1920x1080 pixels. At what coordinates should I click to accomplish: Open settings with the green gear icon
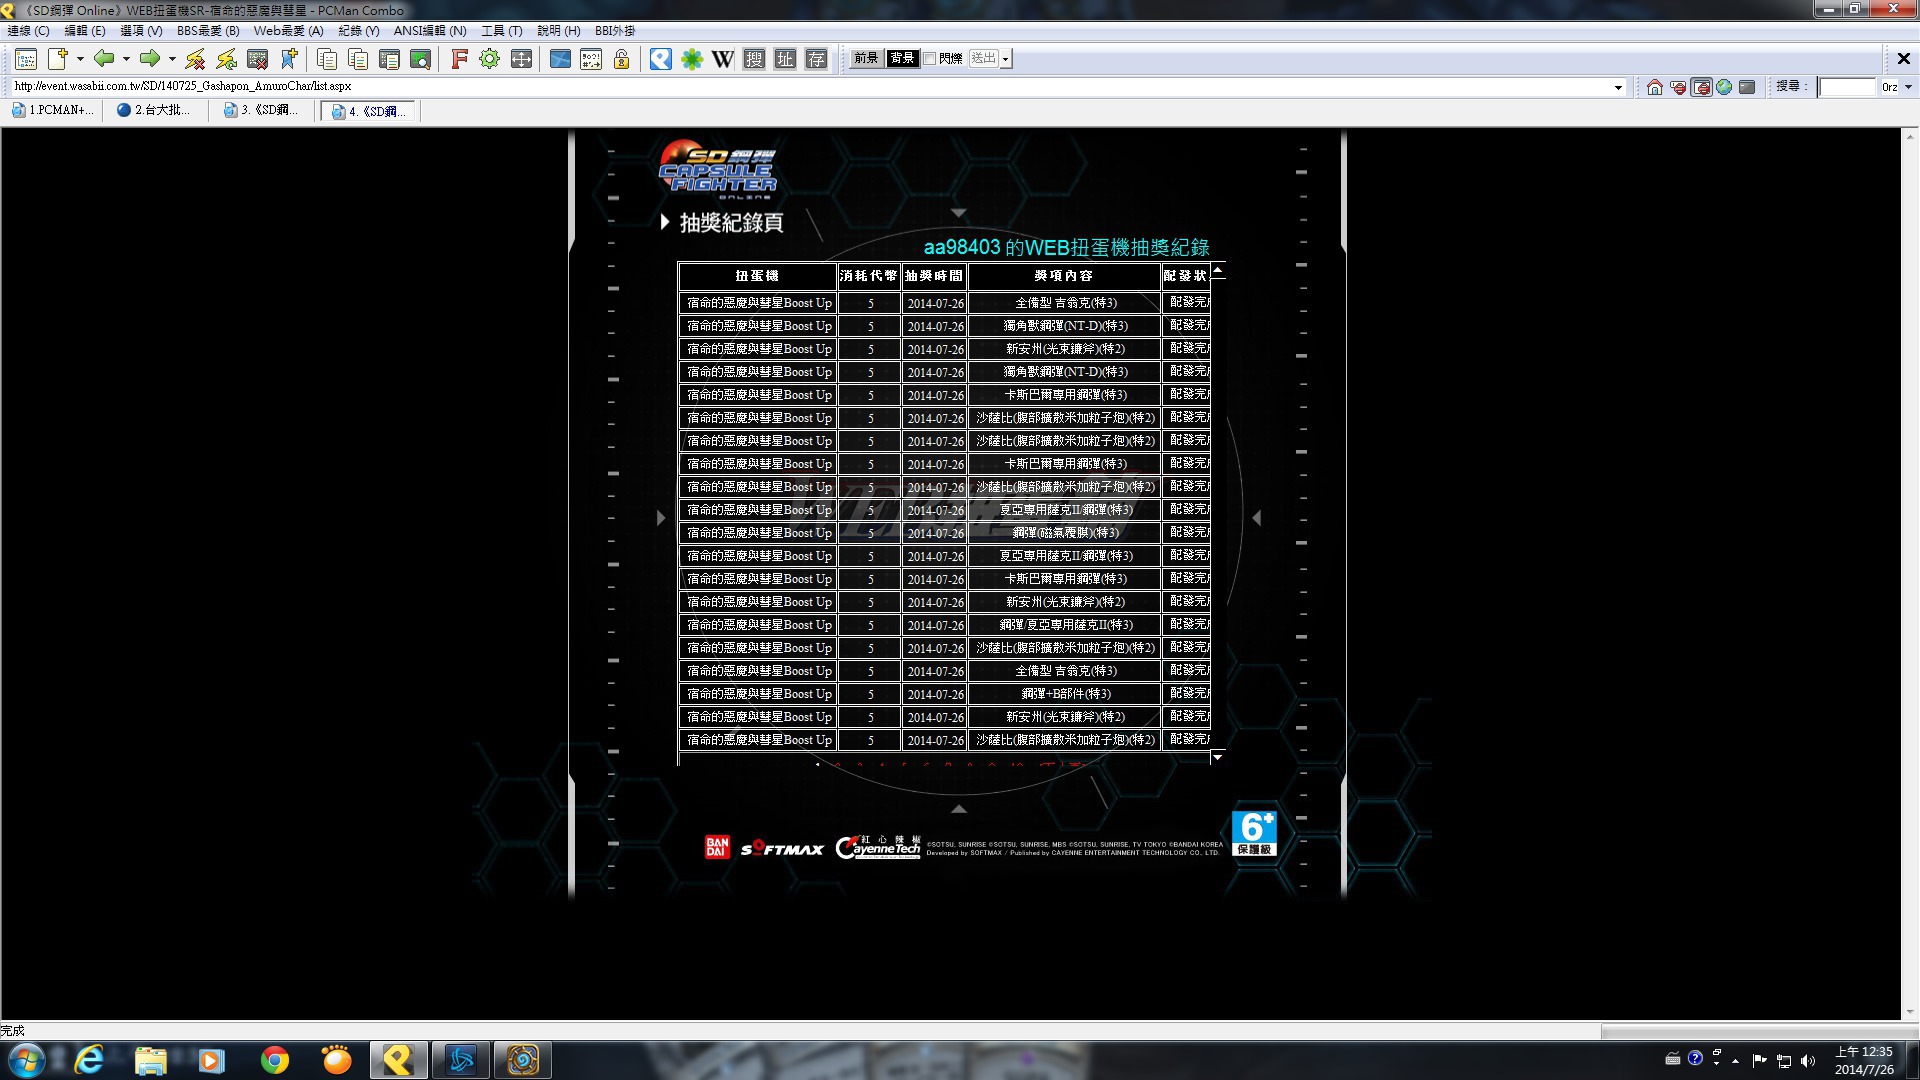pos(489,59)
